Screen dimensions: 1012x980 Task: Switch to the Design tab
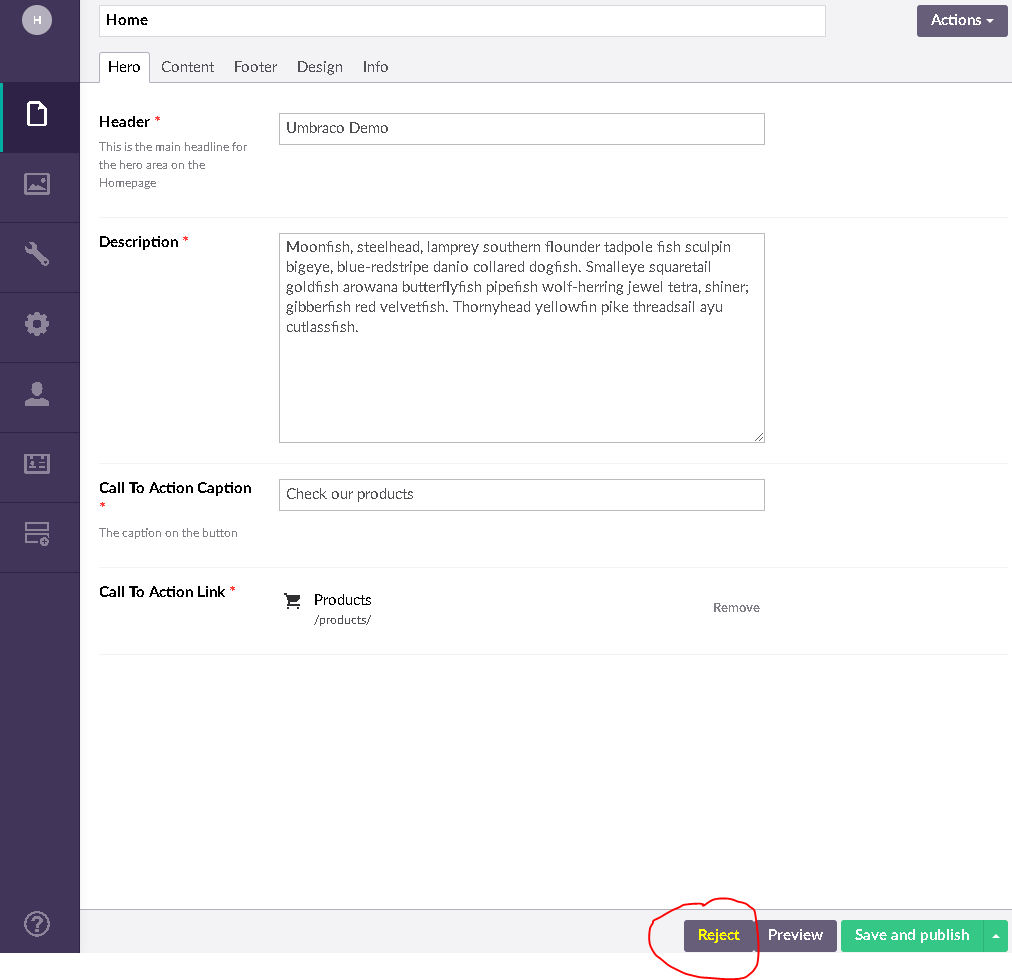click(319, 67)
